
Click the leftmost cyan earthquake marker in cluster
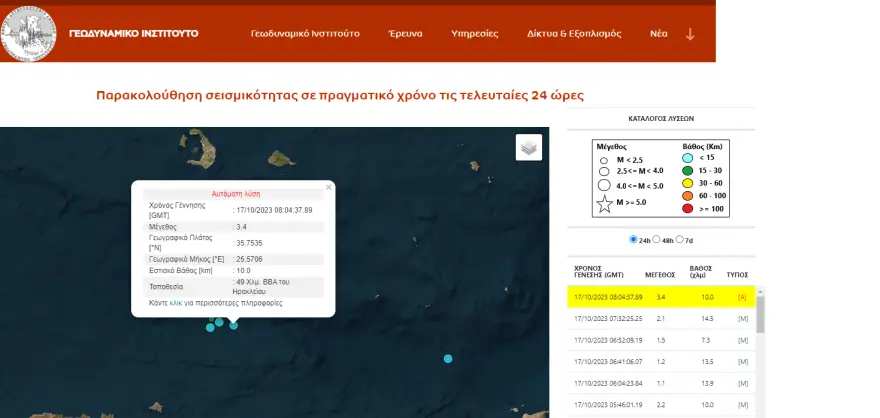pyautogui.click(x=210, y=327)
